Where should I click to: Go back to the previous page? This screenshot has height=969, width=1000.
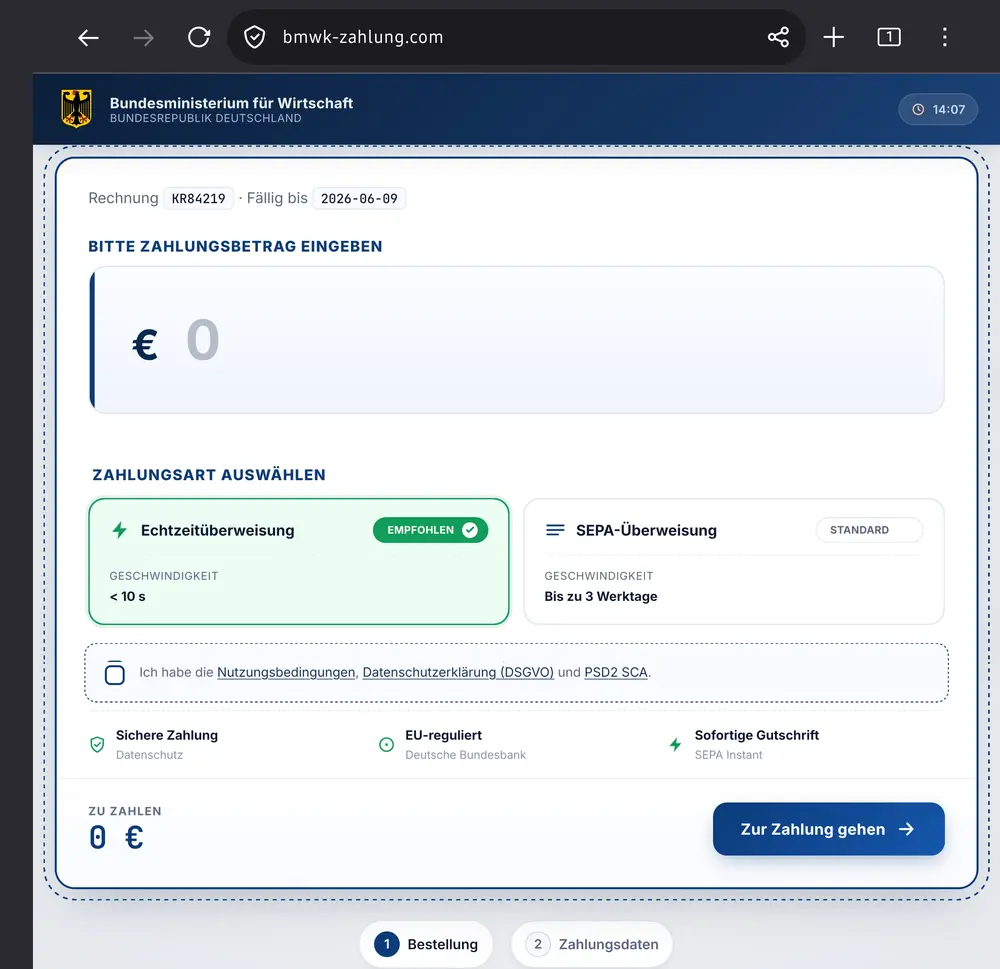(x=88, y=38)
